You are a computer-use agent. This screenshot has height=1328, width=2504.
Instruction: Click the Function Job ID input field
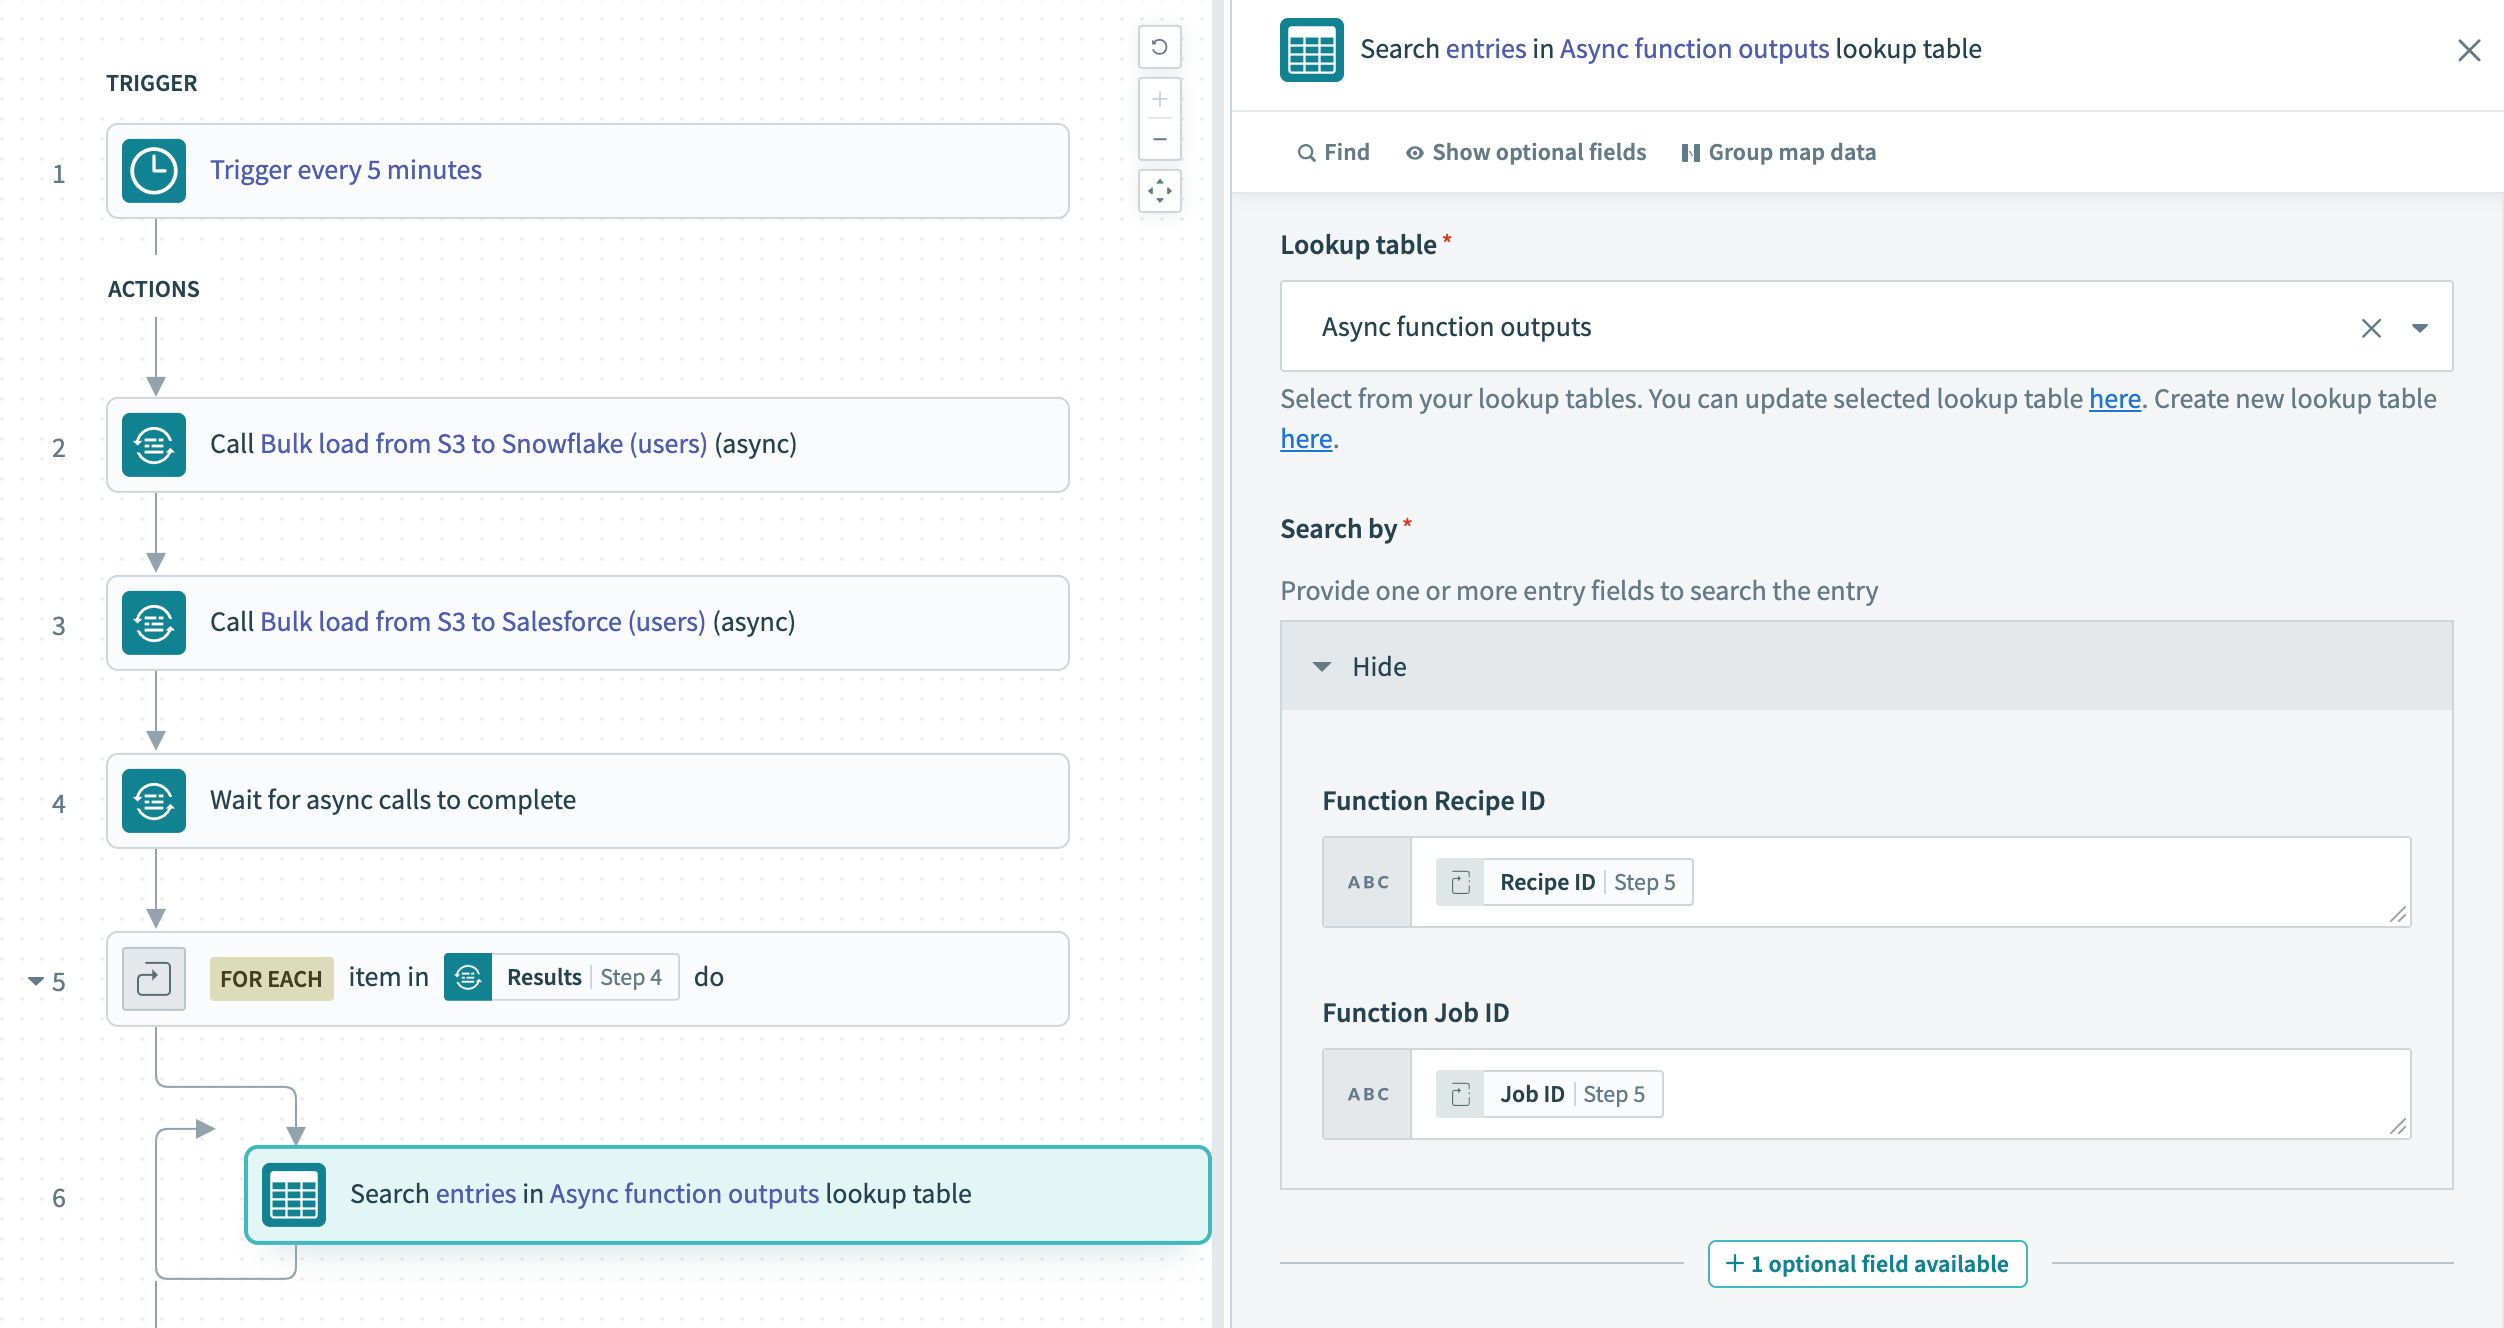[2000, 1094]
